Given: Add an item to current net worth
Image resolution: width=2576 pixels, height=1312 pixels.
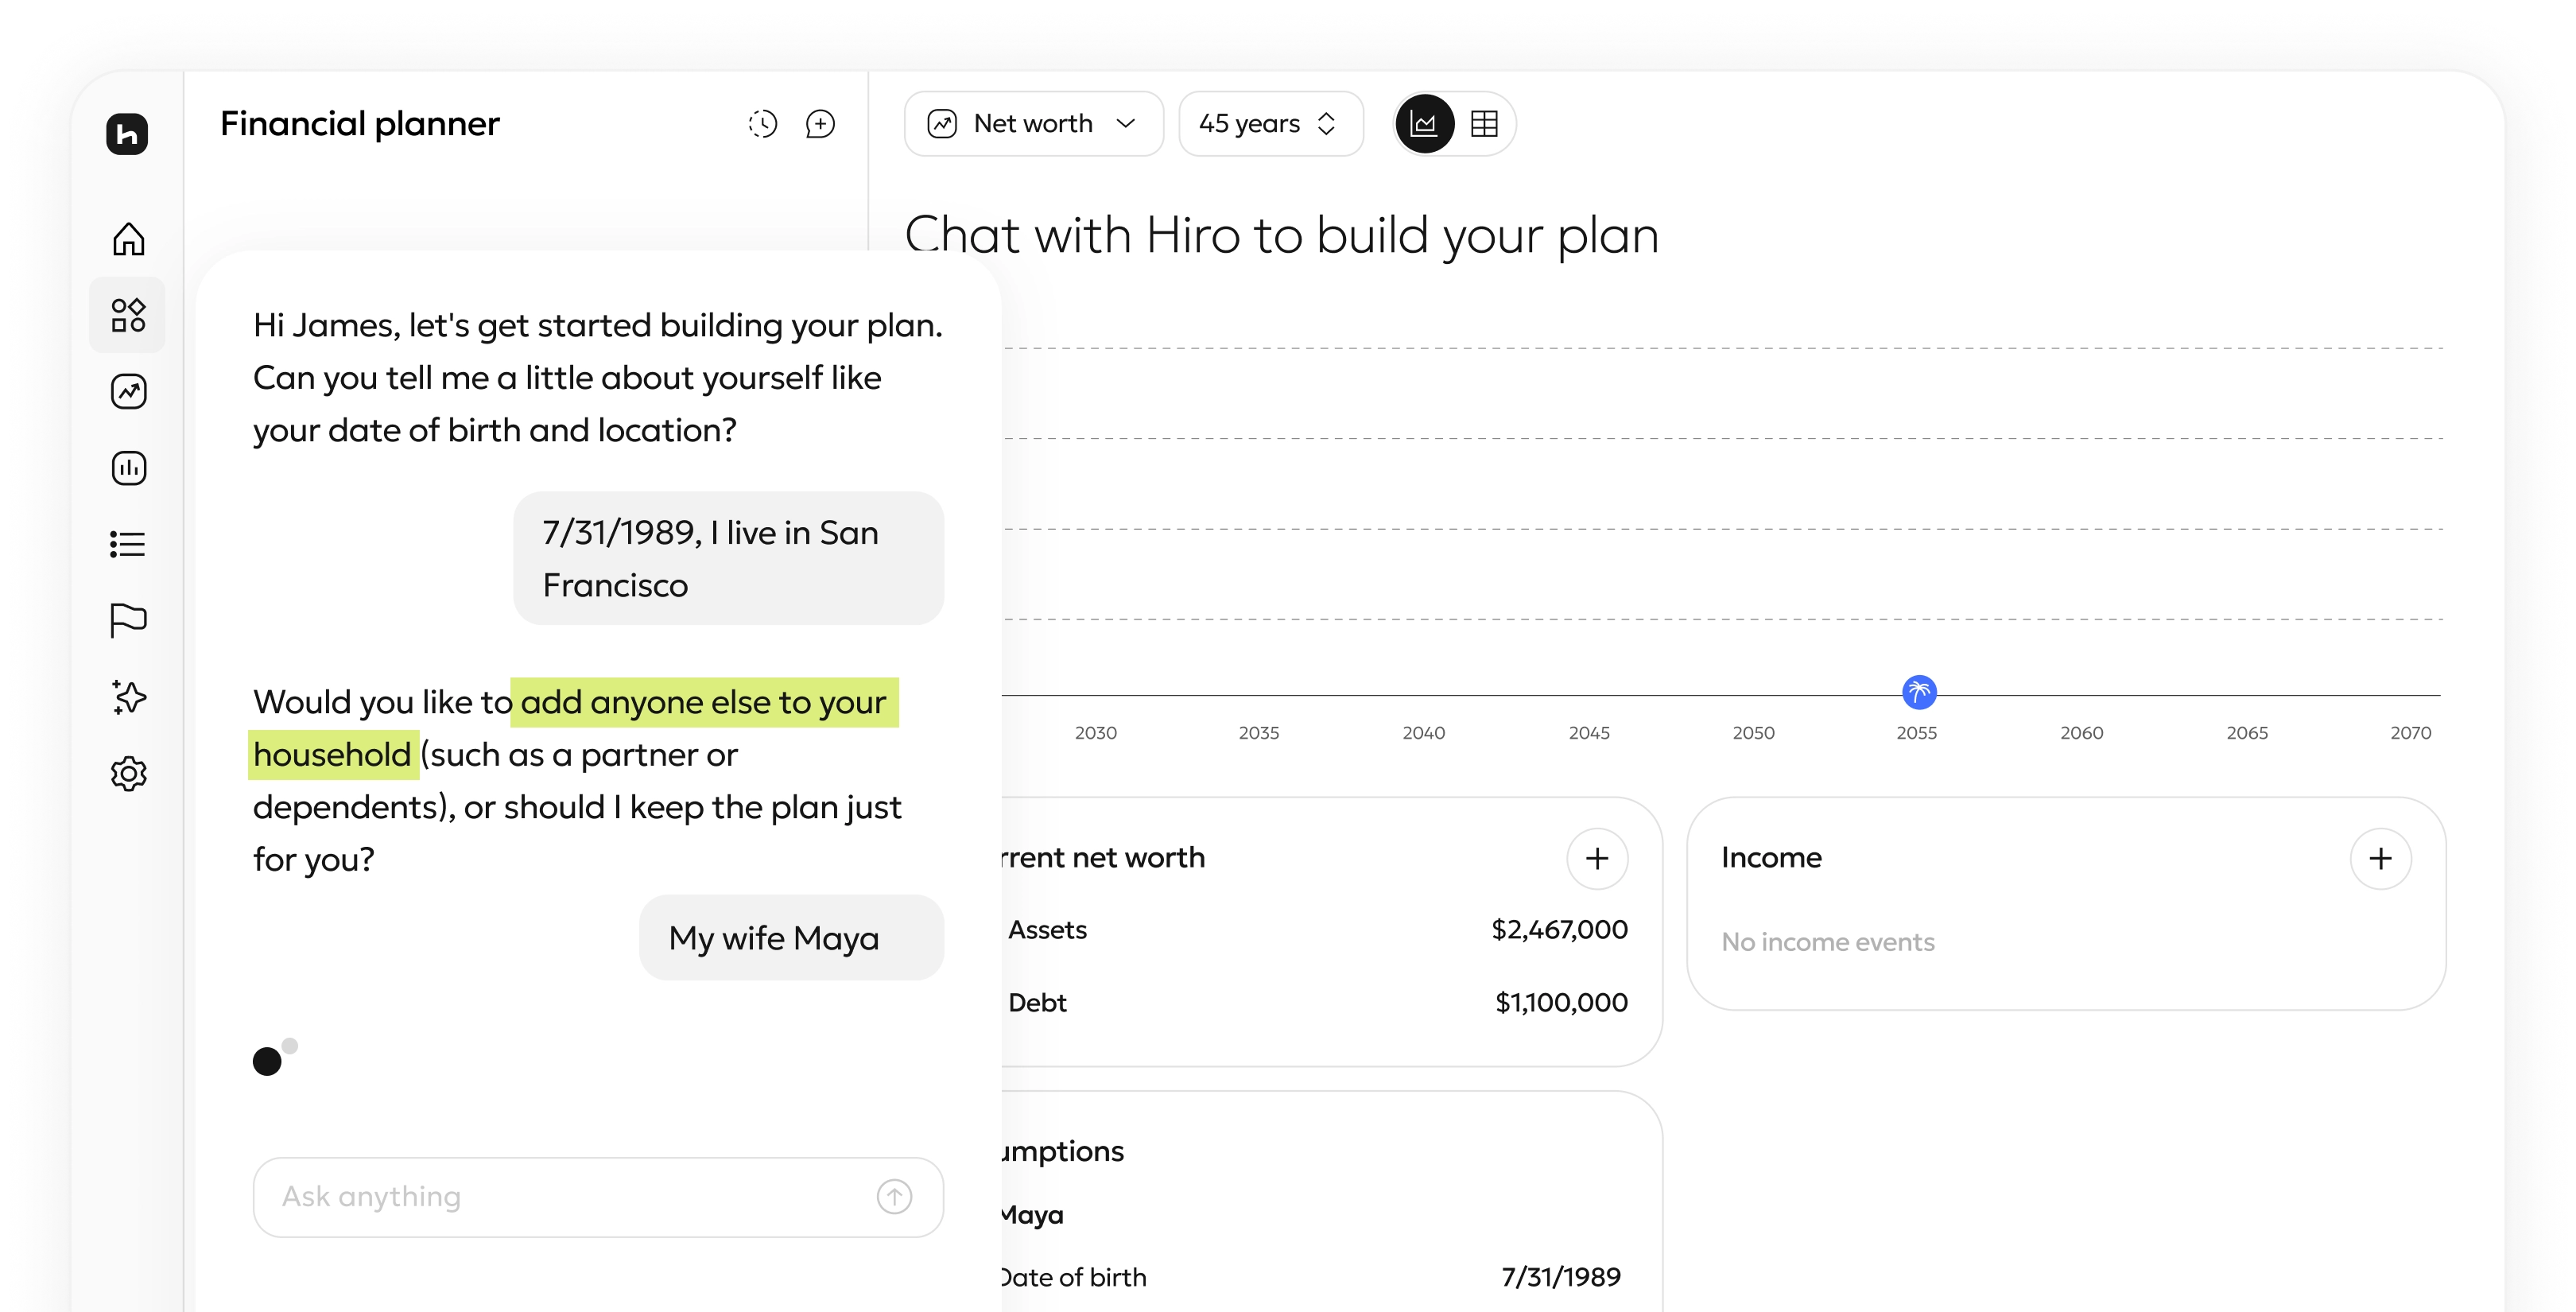Looking at the screenshot, I should (x=1597, y=858).
